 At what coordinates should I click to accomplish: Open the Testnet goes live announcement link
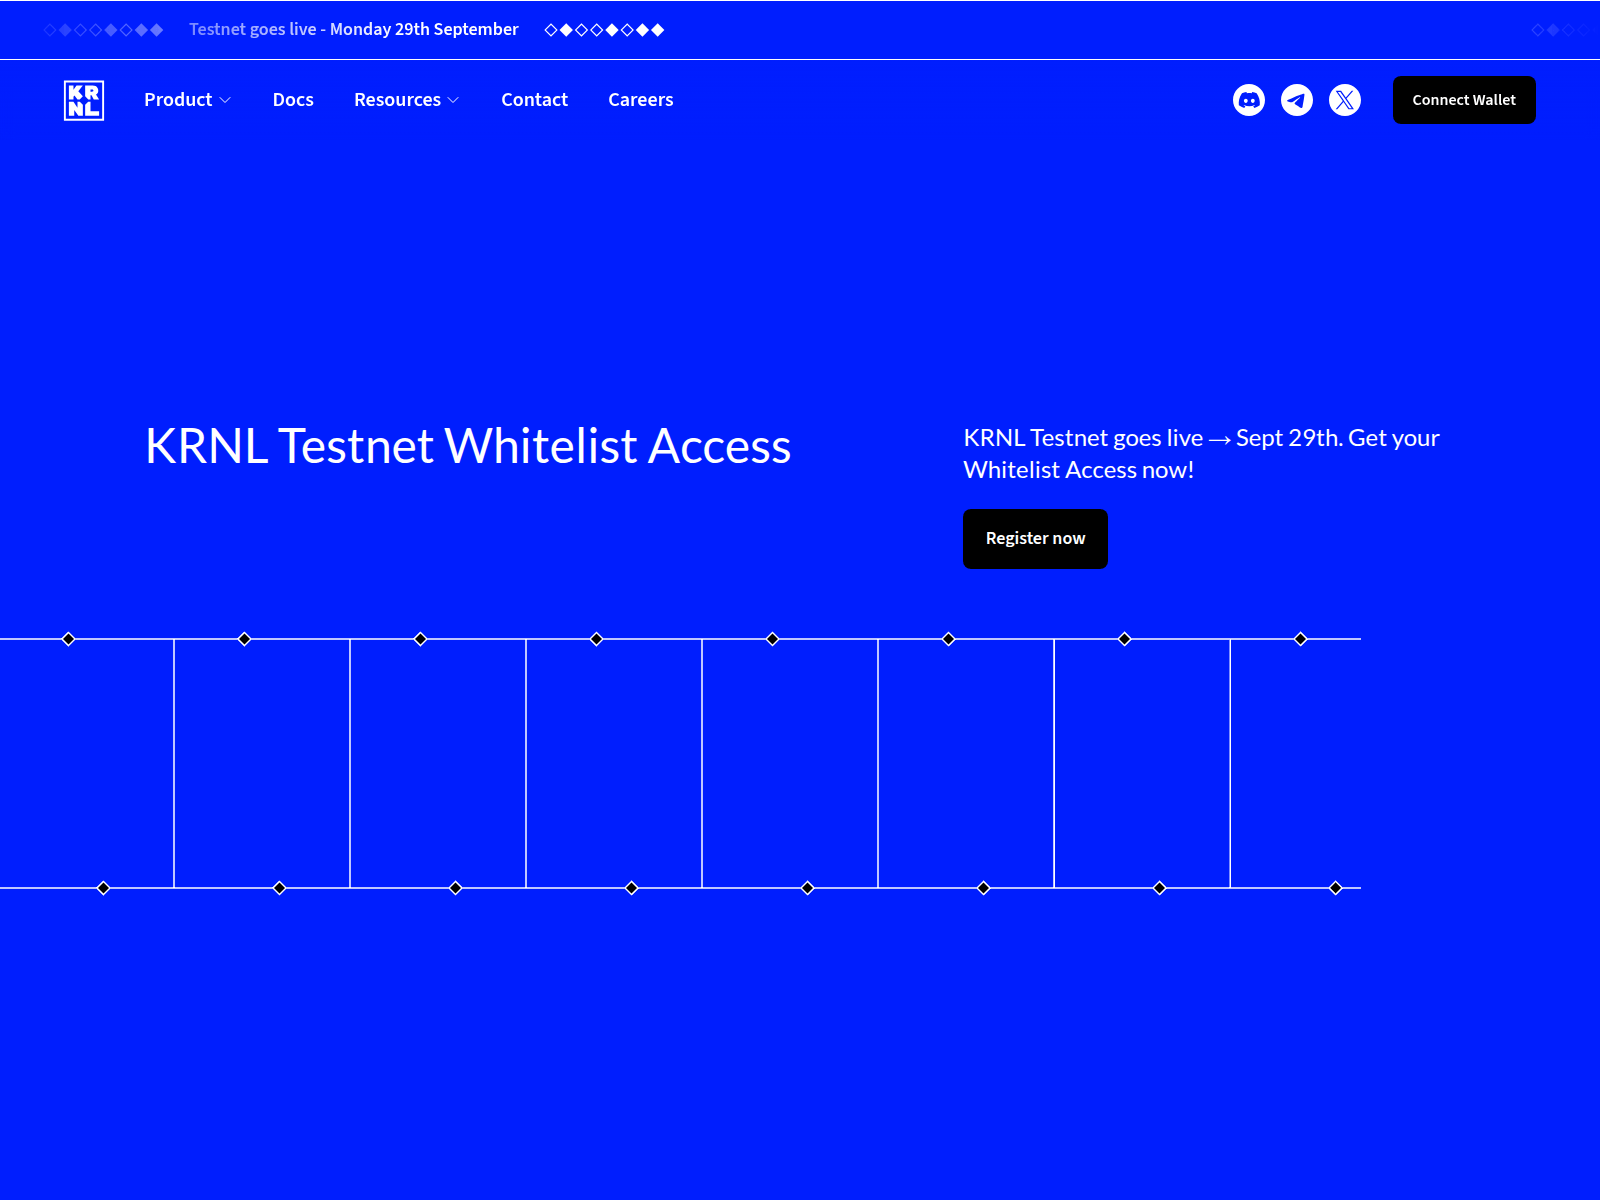pyautogui.click(x=354, y=29)
